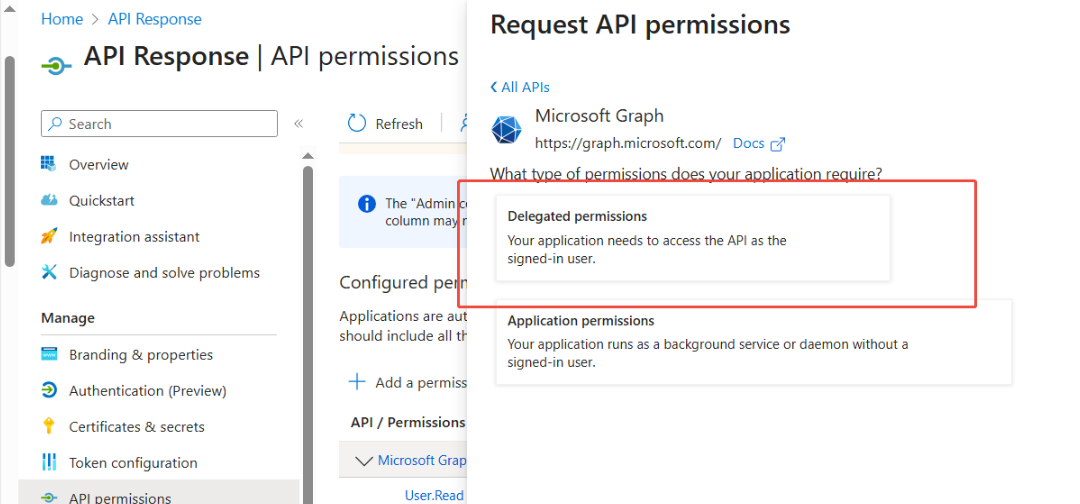
Task: Go back to All APIs
Action: click(x=520, y=87)
